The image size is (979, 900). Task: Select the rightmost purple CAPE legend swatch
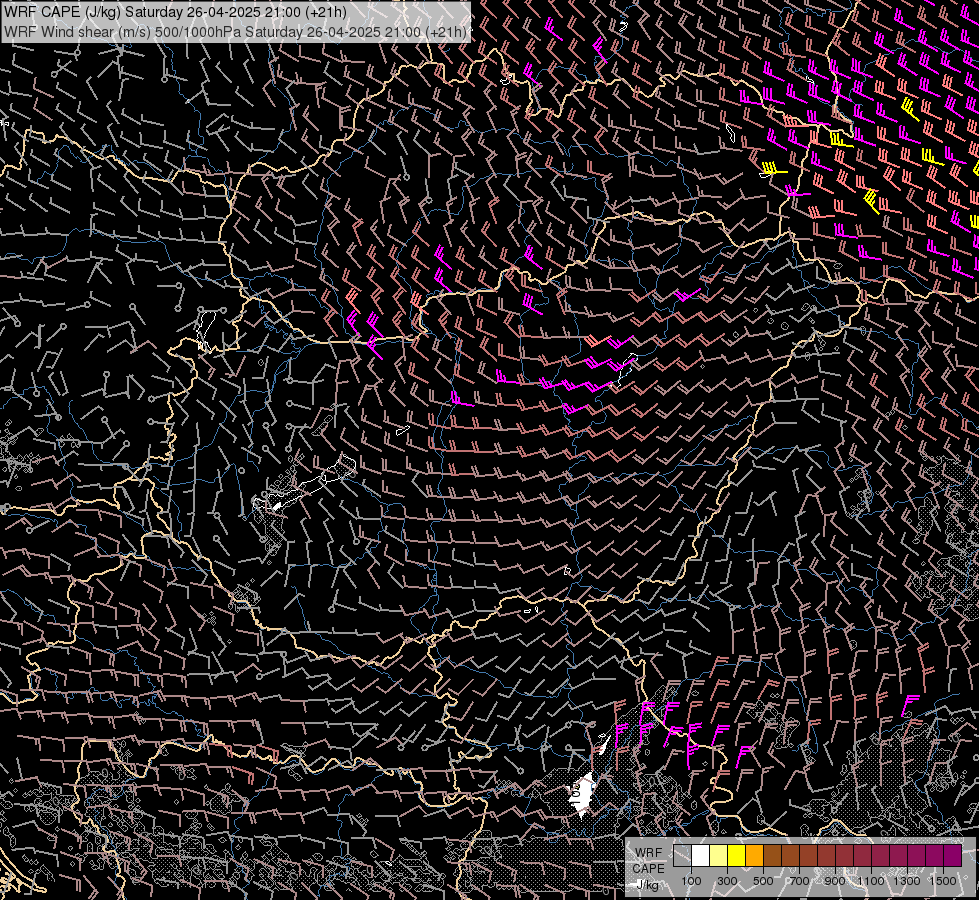click(x=952, y=855)
